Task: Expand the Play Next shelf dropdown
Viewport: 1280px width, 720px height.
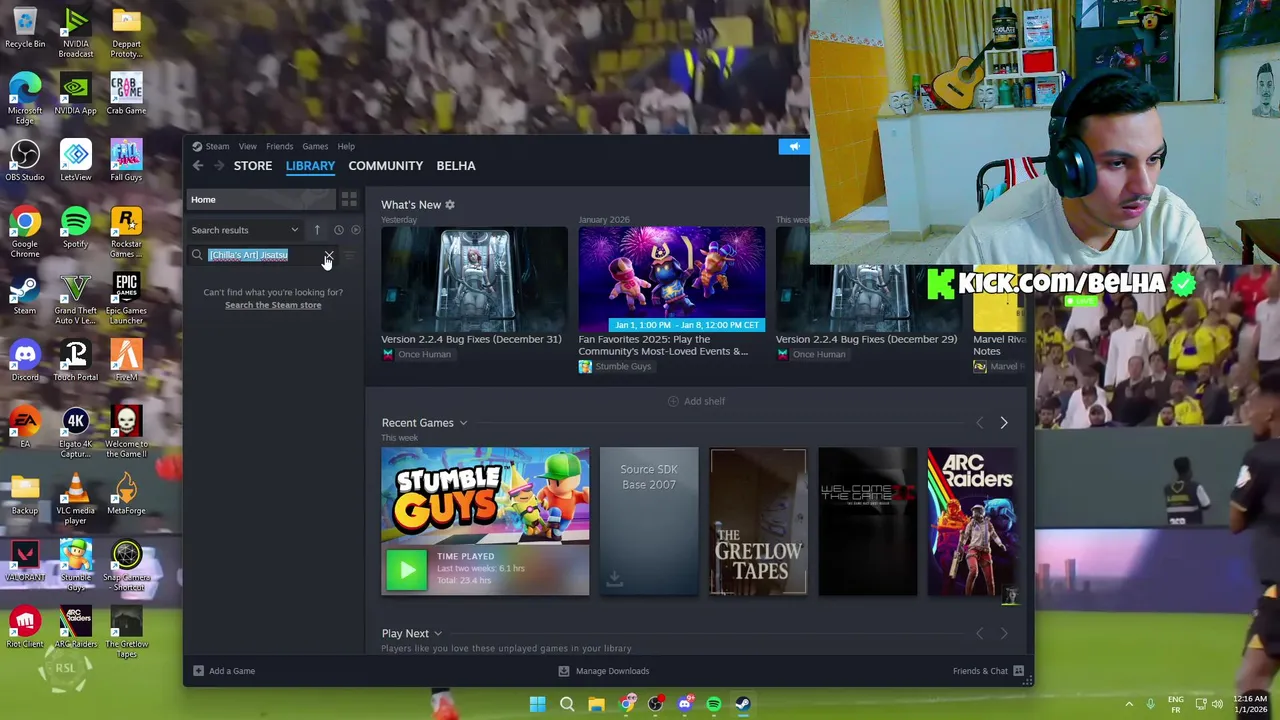Action: (437, 634)
